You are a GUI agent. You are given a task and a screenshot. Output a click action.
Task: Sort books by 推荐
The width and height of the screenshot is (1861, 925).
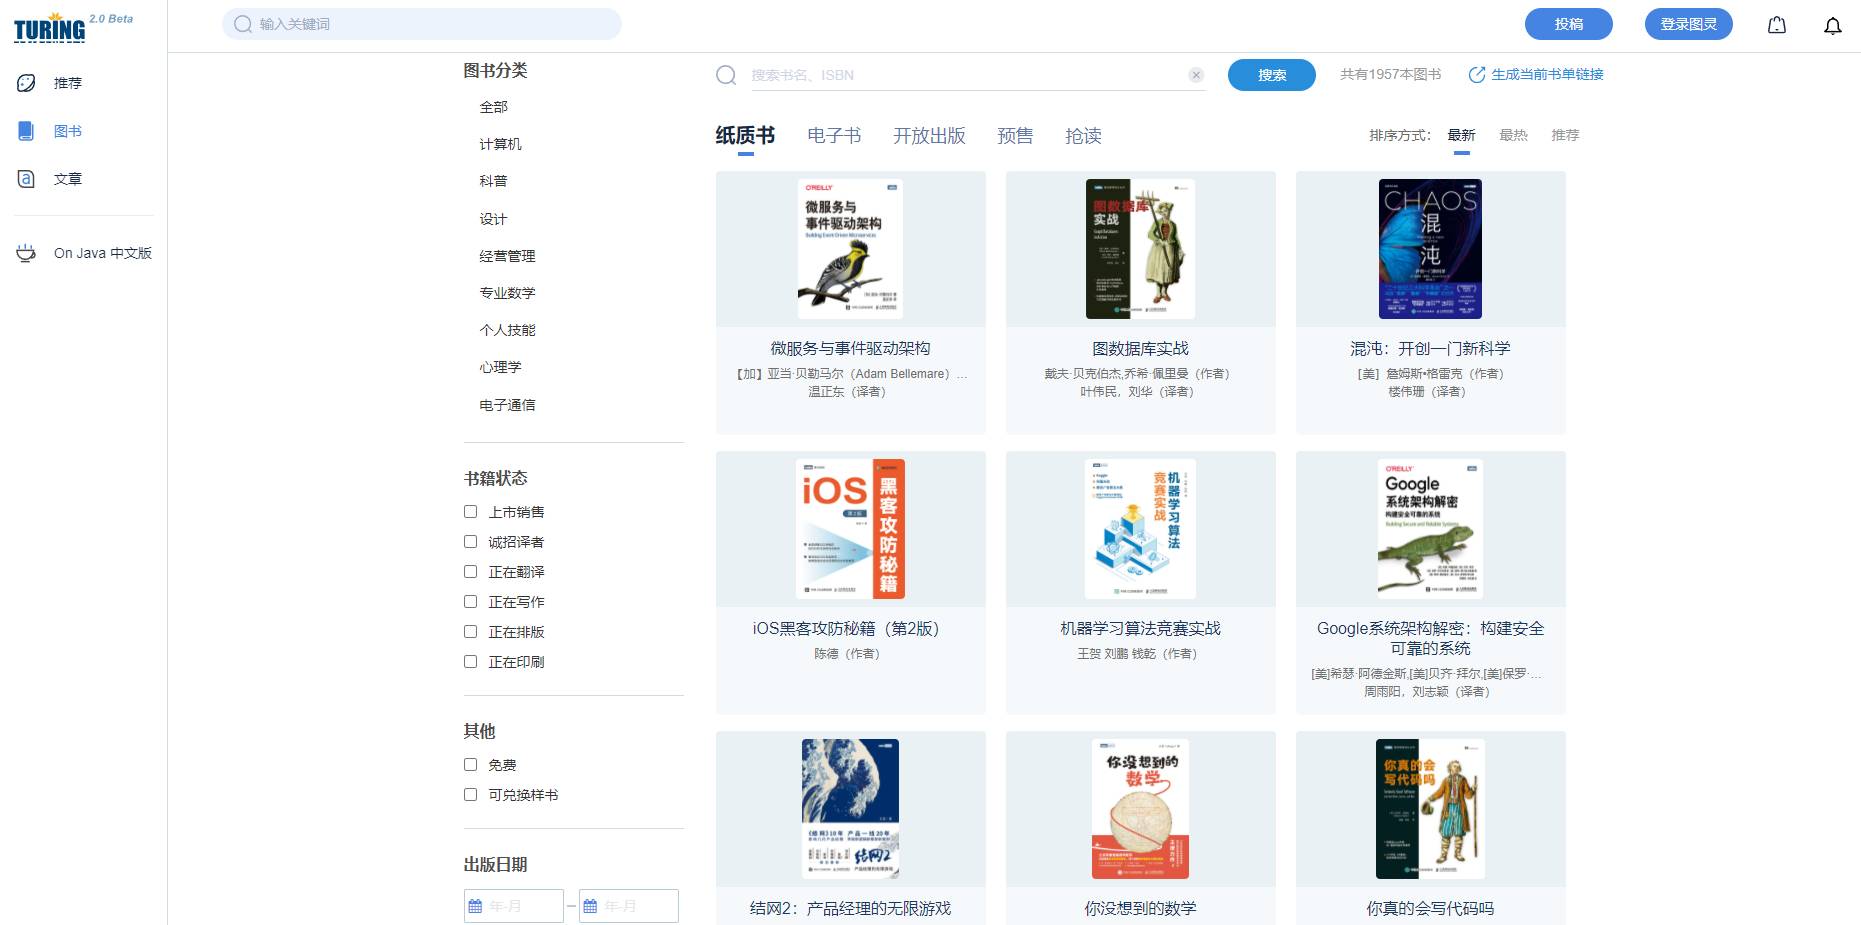click(x=1565, y=135)
